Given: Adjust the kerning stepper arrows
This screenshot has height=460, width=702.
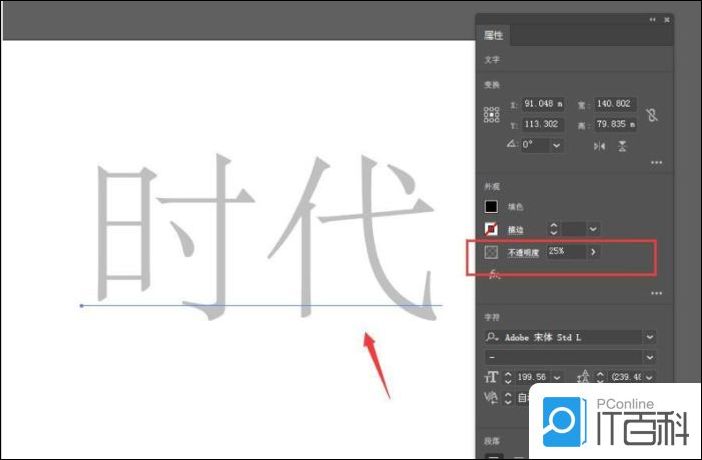Looking at the screenshot, I should pos(508,398).
